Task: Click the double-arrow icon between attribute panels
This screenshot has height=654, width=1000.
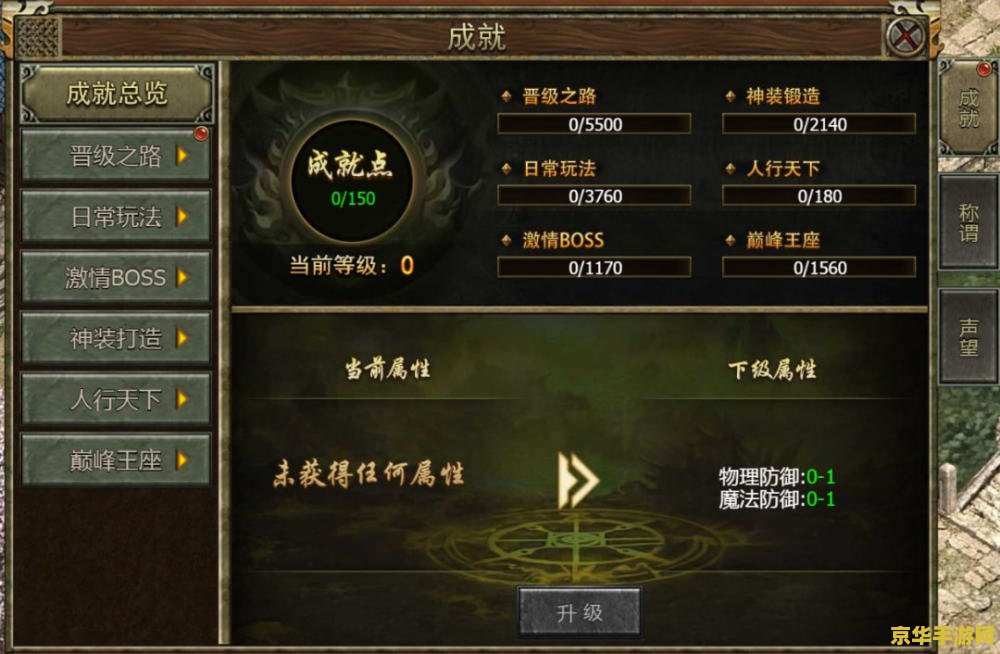Action: 577,480
